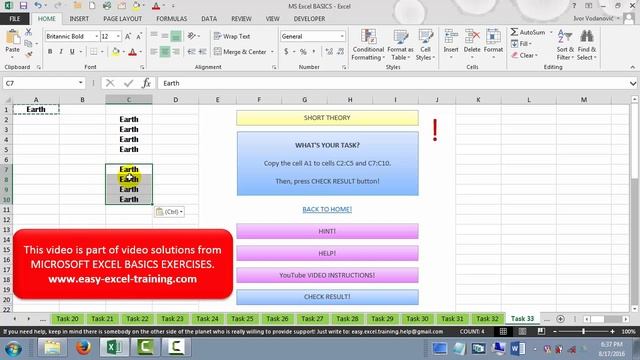The height and width of the screenshot is (360, 640).
Task: Click the Excel Help question mark
Action: click(574, 6)
